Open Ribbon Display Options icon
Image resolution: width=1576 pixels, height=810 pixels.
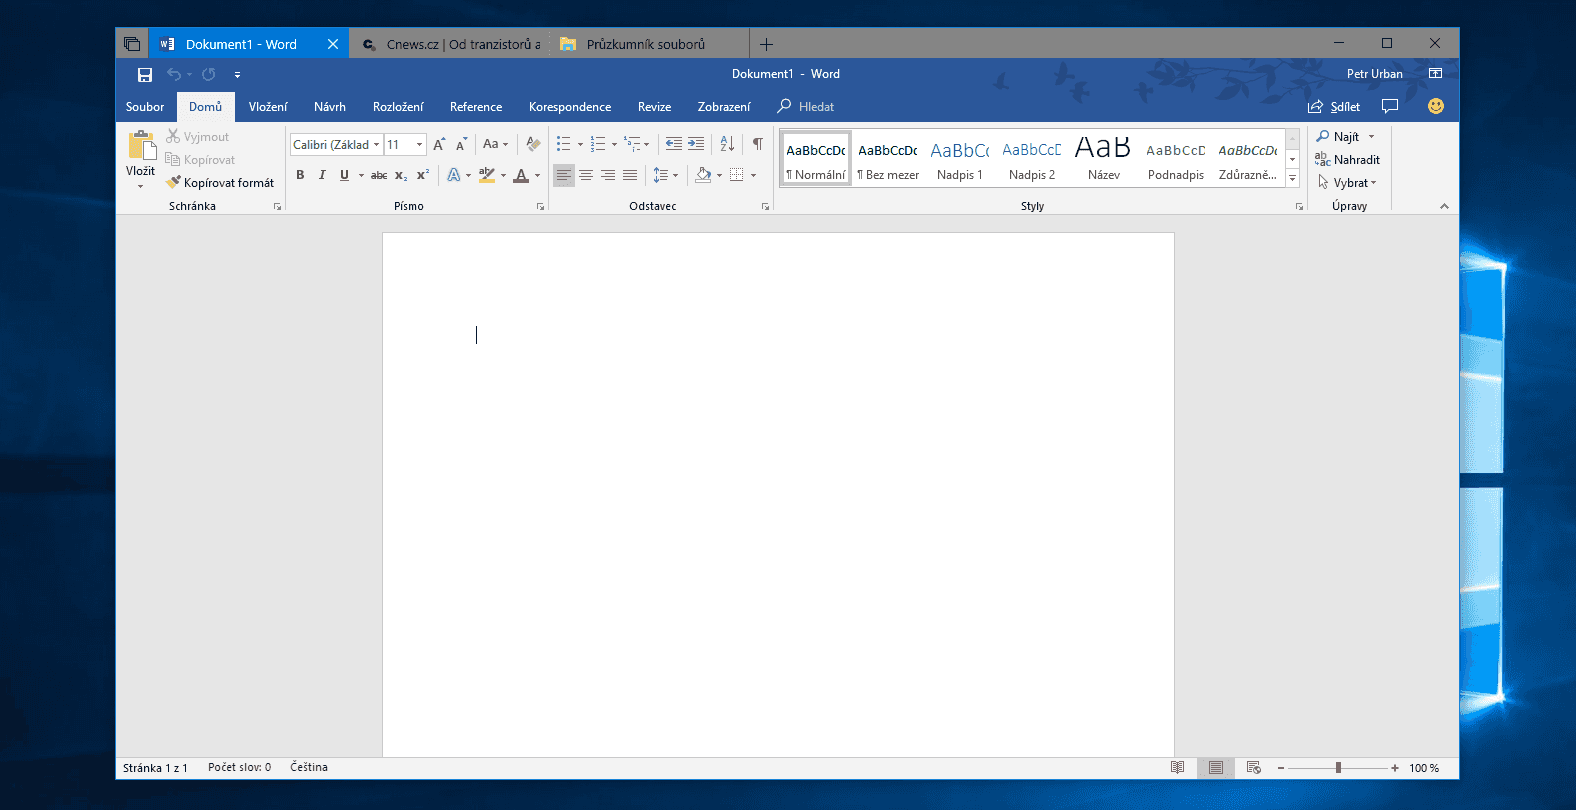tap(1435, 74)
